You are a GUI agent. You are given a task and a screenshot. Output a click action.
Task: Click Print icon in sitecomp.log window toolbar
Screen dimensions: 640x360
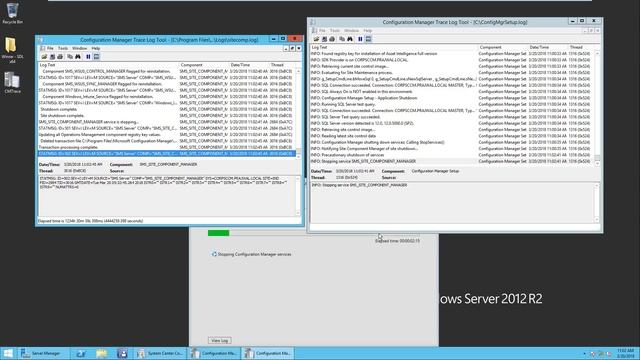point(60,57)
